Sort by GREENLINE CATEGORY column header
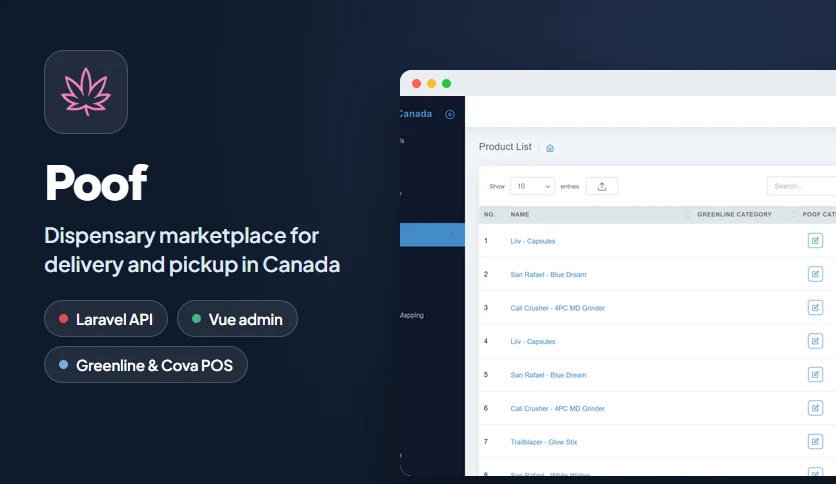This screenshot has height=484, width=836. coord(734,214)
